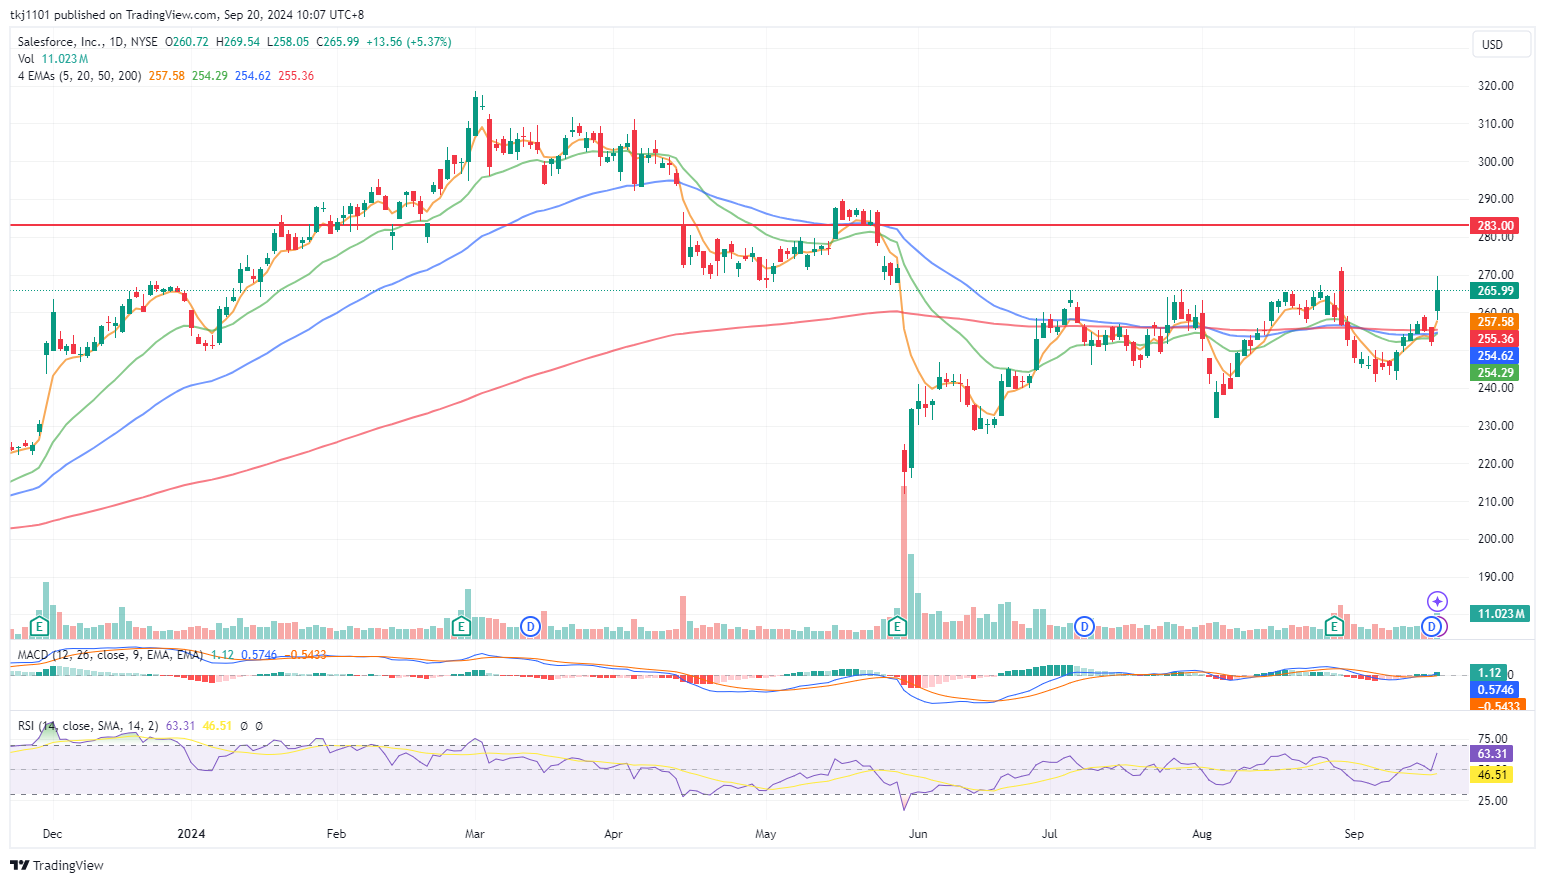Click the Dec label on time axis
The image size is (1545, 883).
pyautogui.click(x=52, y=834)
